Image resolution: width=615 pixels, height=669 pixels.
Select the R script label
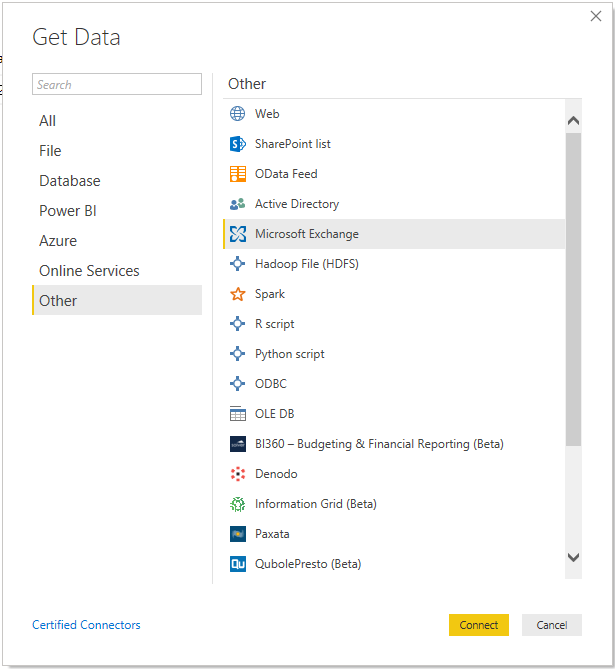(x=274, y=324)
